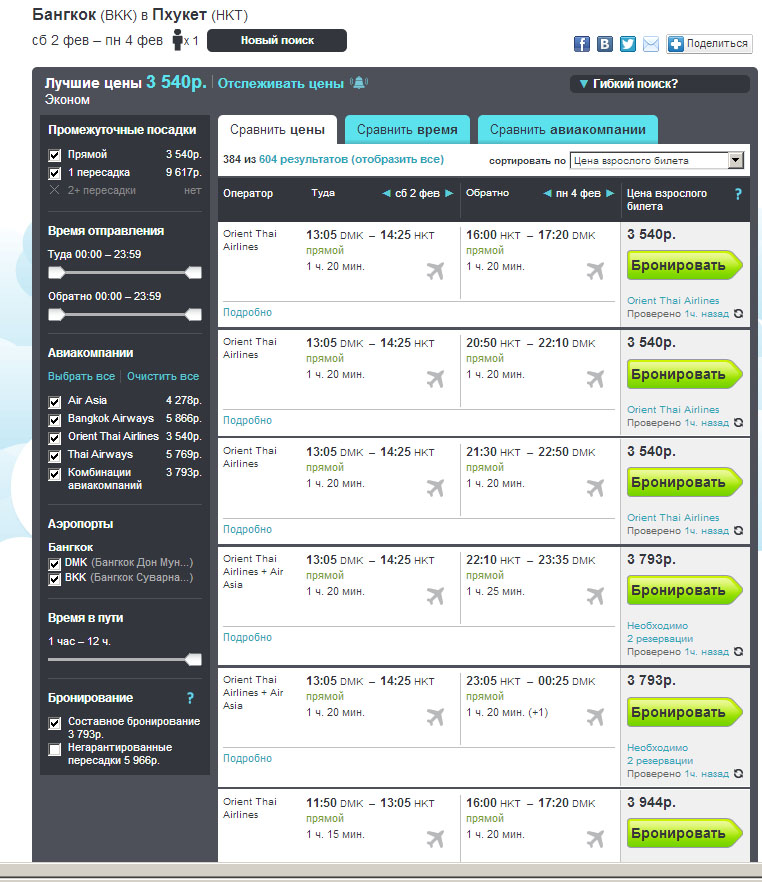The height and width of the screenshot is (882, 762).
Task: Refresh price check icon for 20:50 return flight
Action: pyautogui.click(x=738, y=422)
